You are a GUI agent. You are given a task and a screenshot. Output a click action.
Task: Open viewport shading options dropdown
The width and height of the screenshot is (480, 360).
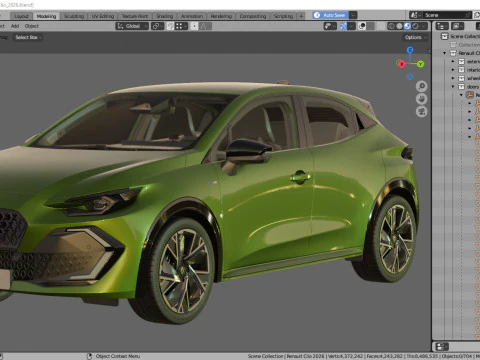(x=424, y=26)
